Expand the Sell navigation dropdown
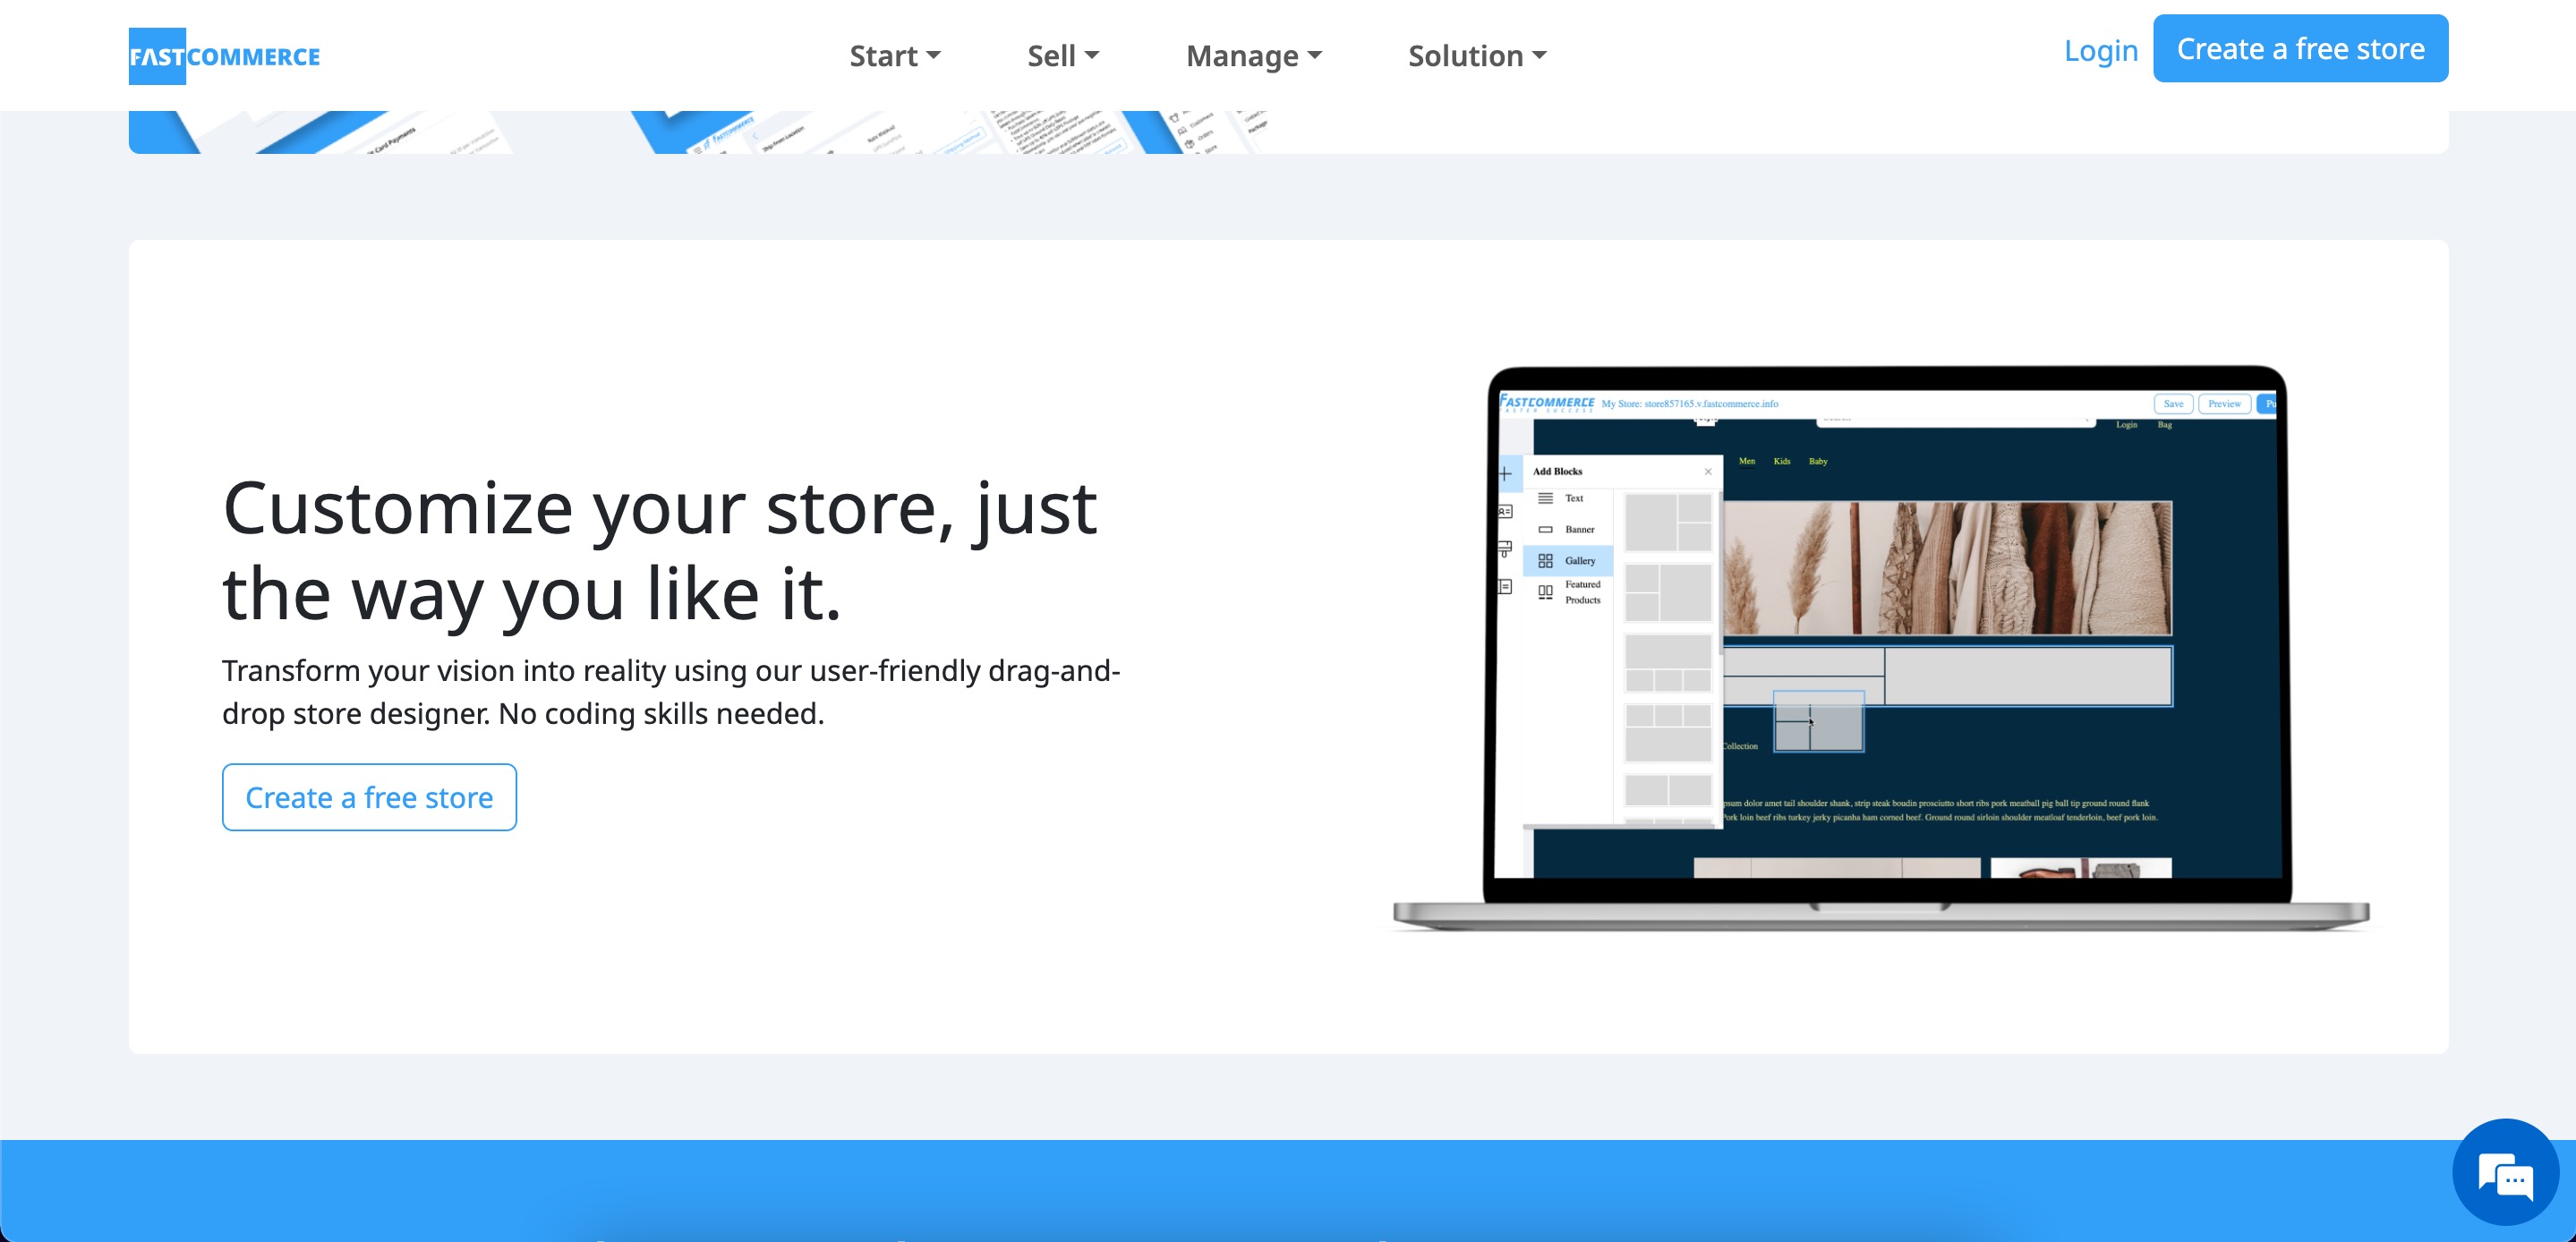The width and height of the screenshot is (2576, 1242). coord(1060,55)
